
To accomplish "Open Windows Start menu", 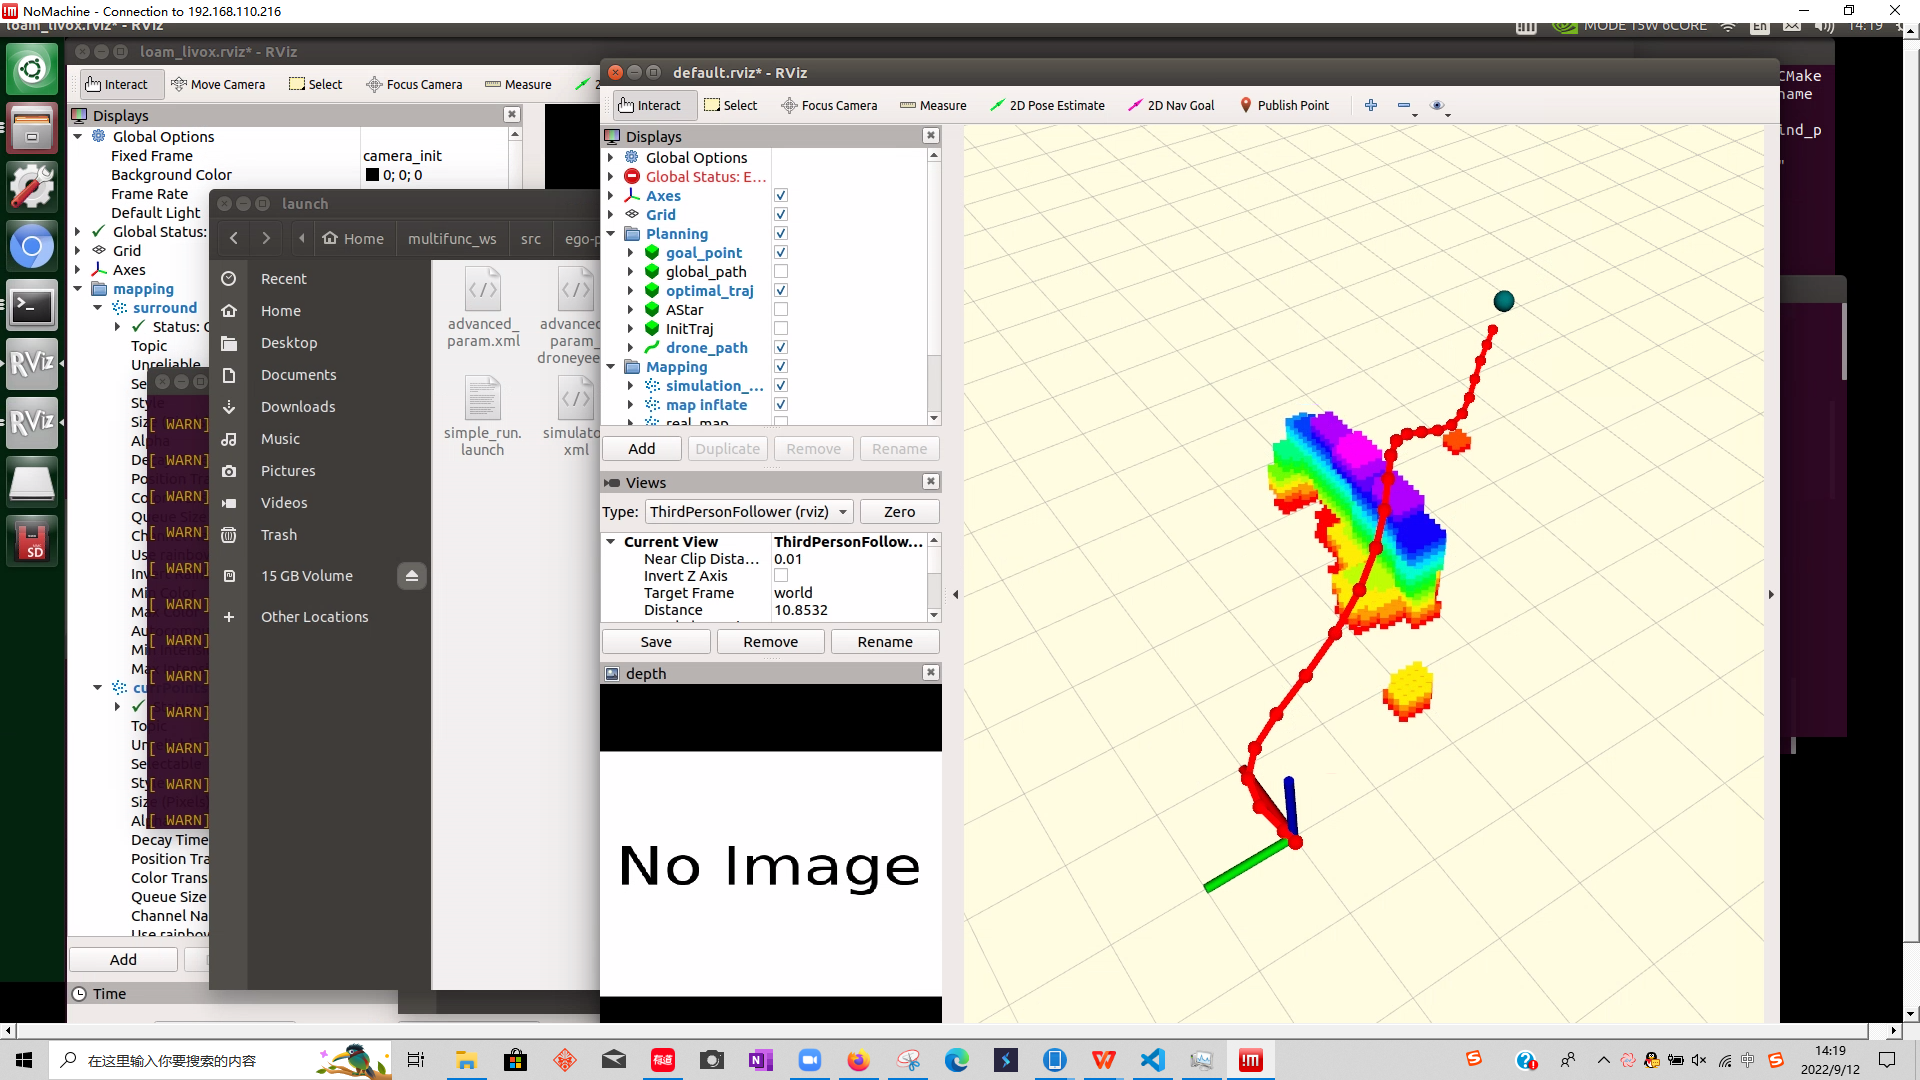I will click(x=24, y=1060).
